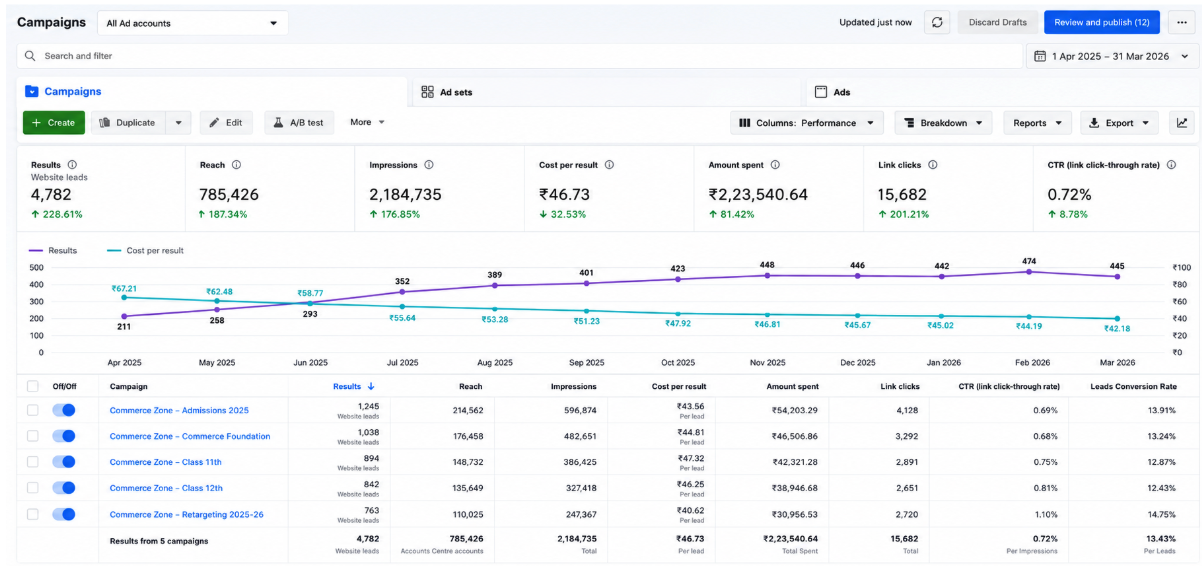Click the 14.75% leads conversion rate cell
The image size is (1202, 566).
click(1162, 514)
